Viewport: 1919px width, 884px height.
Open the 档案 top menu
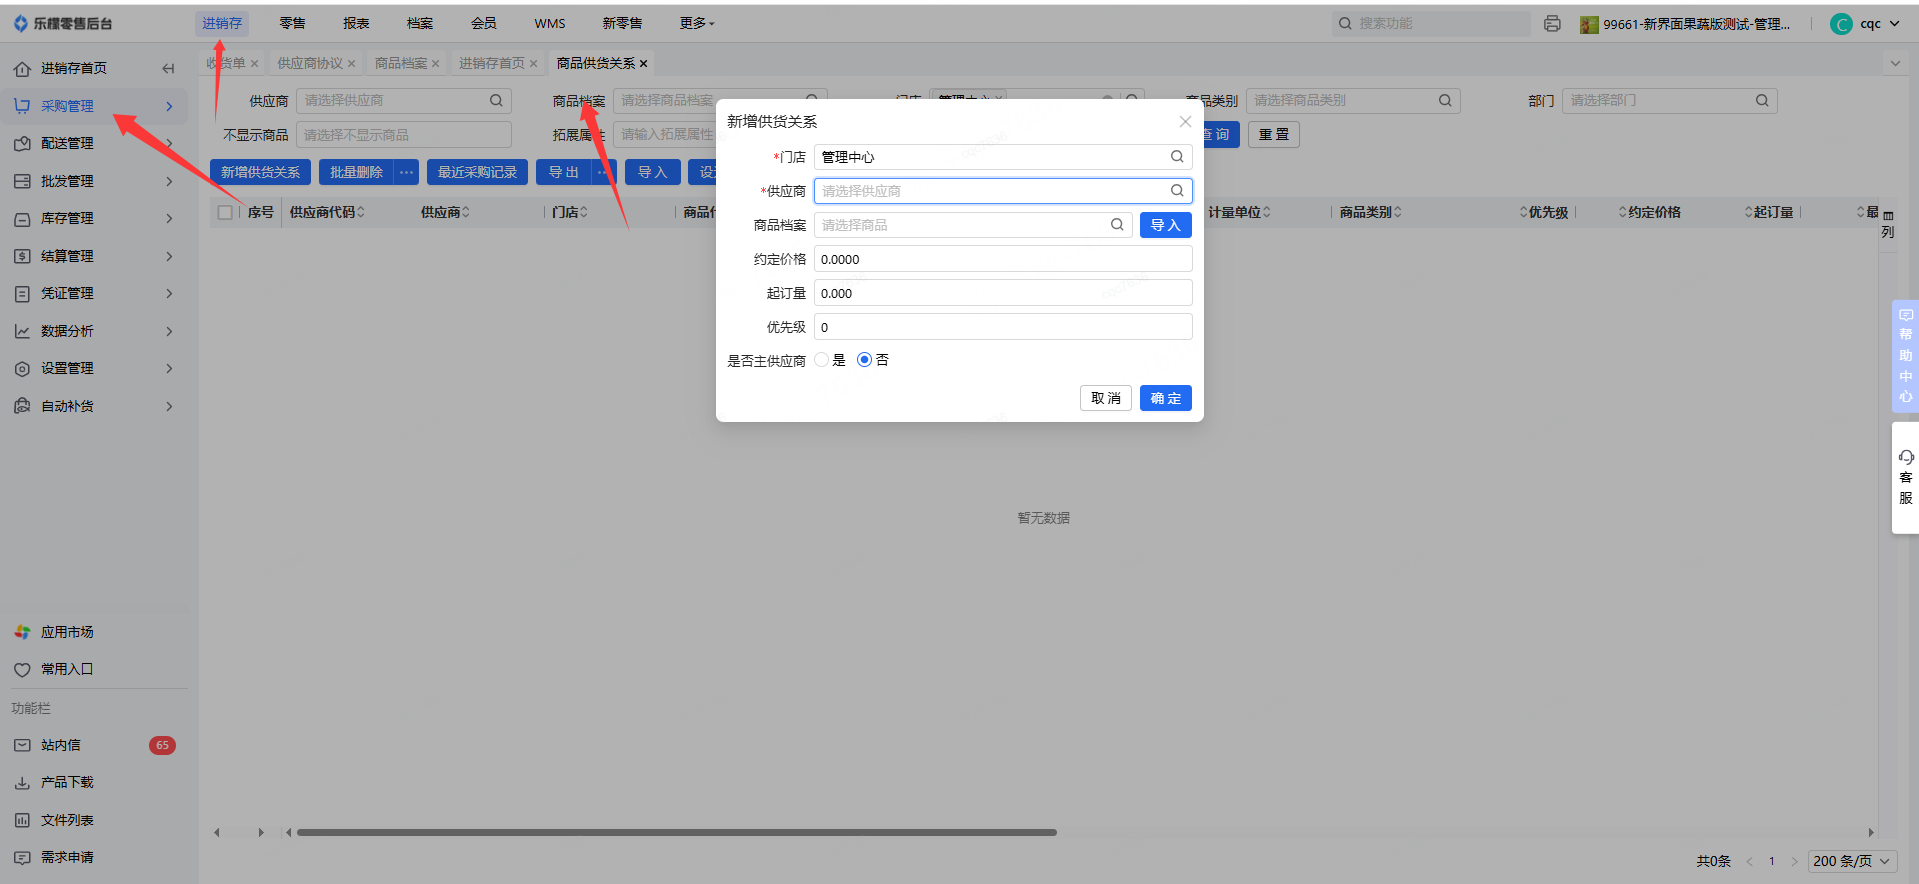pos(420,23)
